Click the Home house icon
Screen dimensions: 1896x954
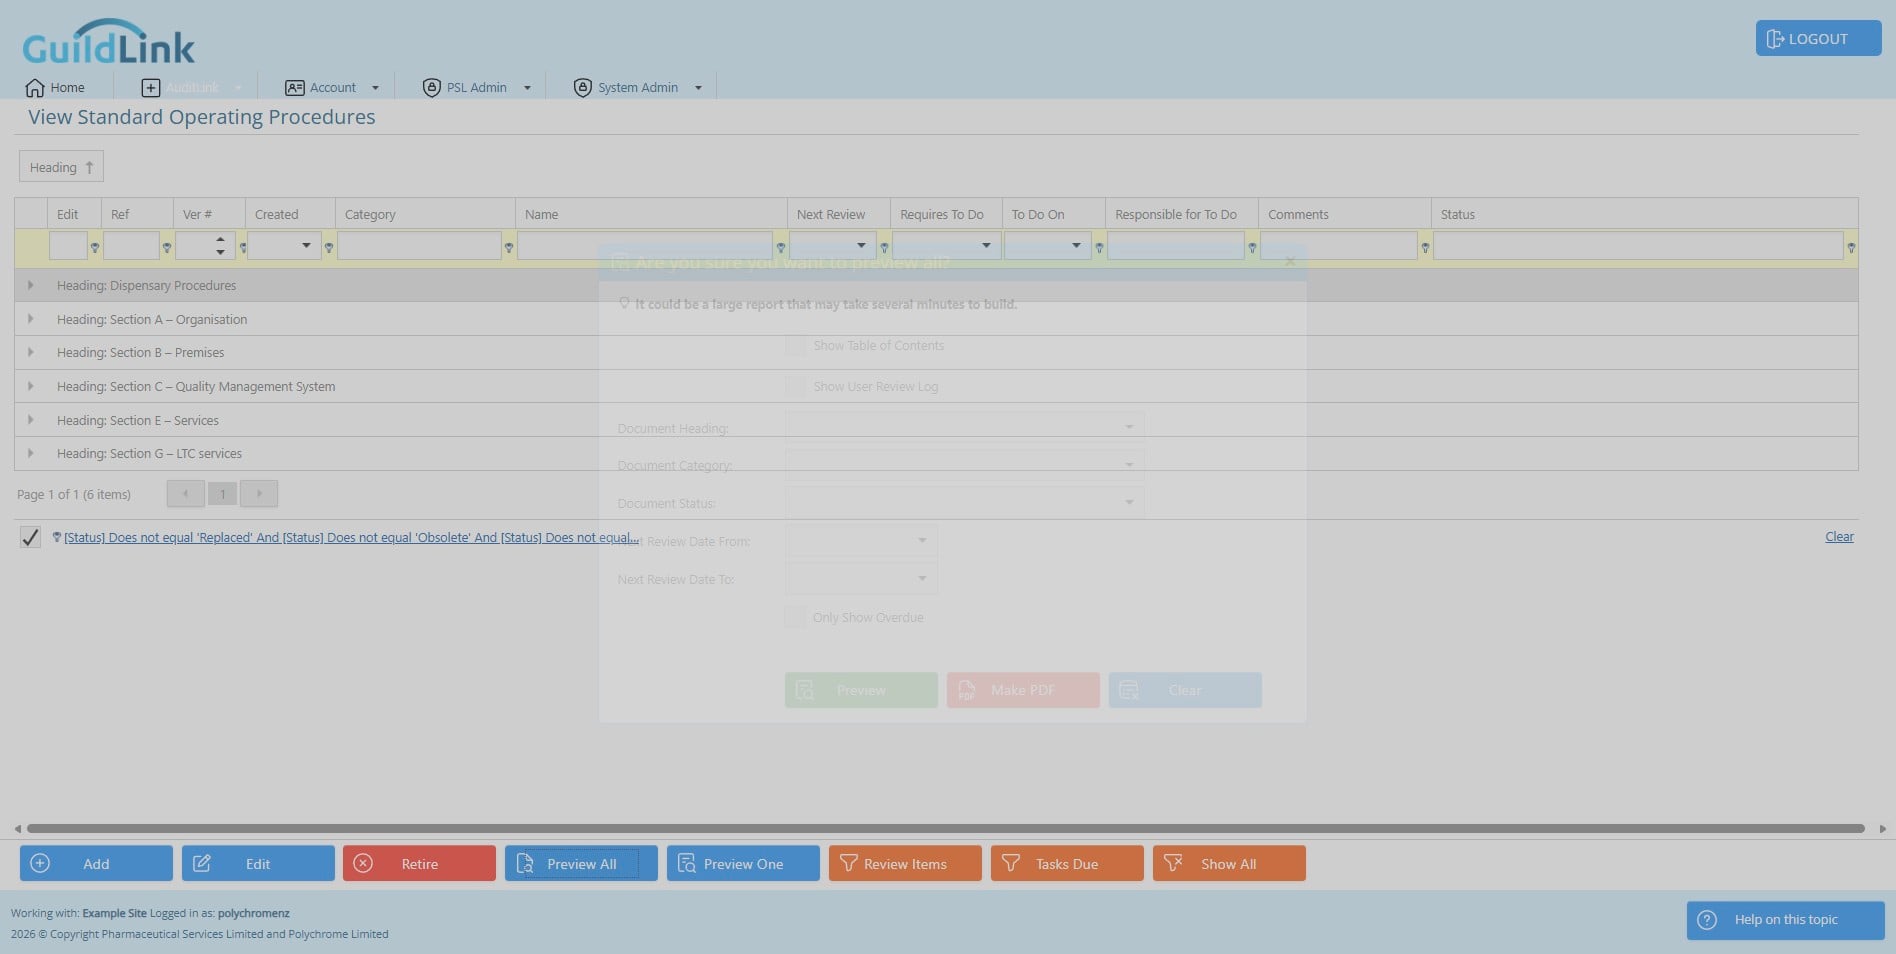[x=35, y=88]
